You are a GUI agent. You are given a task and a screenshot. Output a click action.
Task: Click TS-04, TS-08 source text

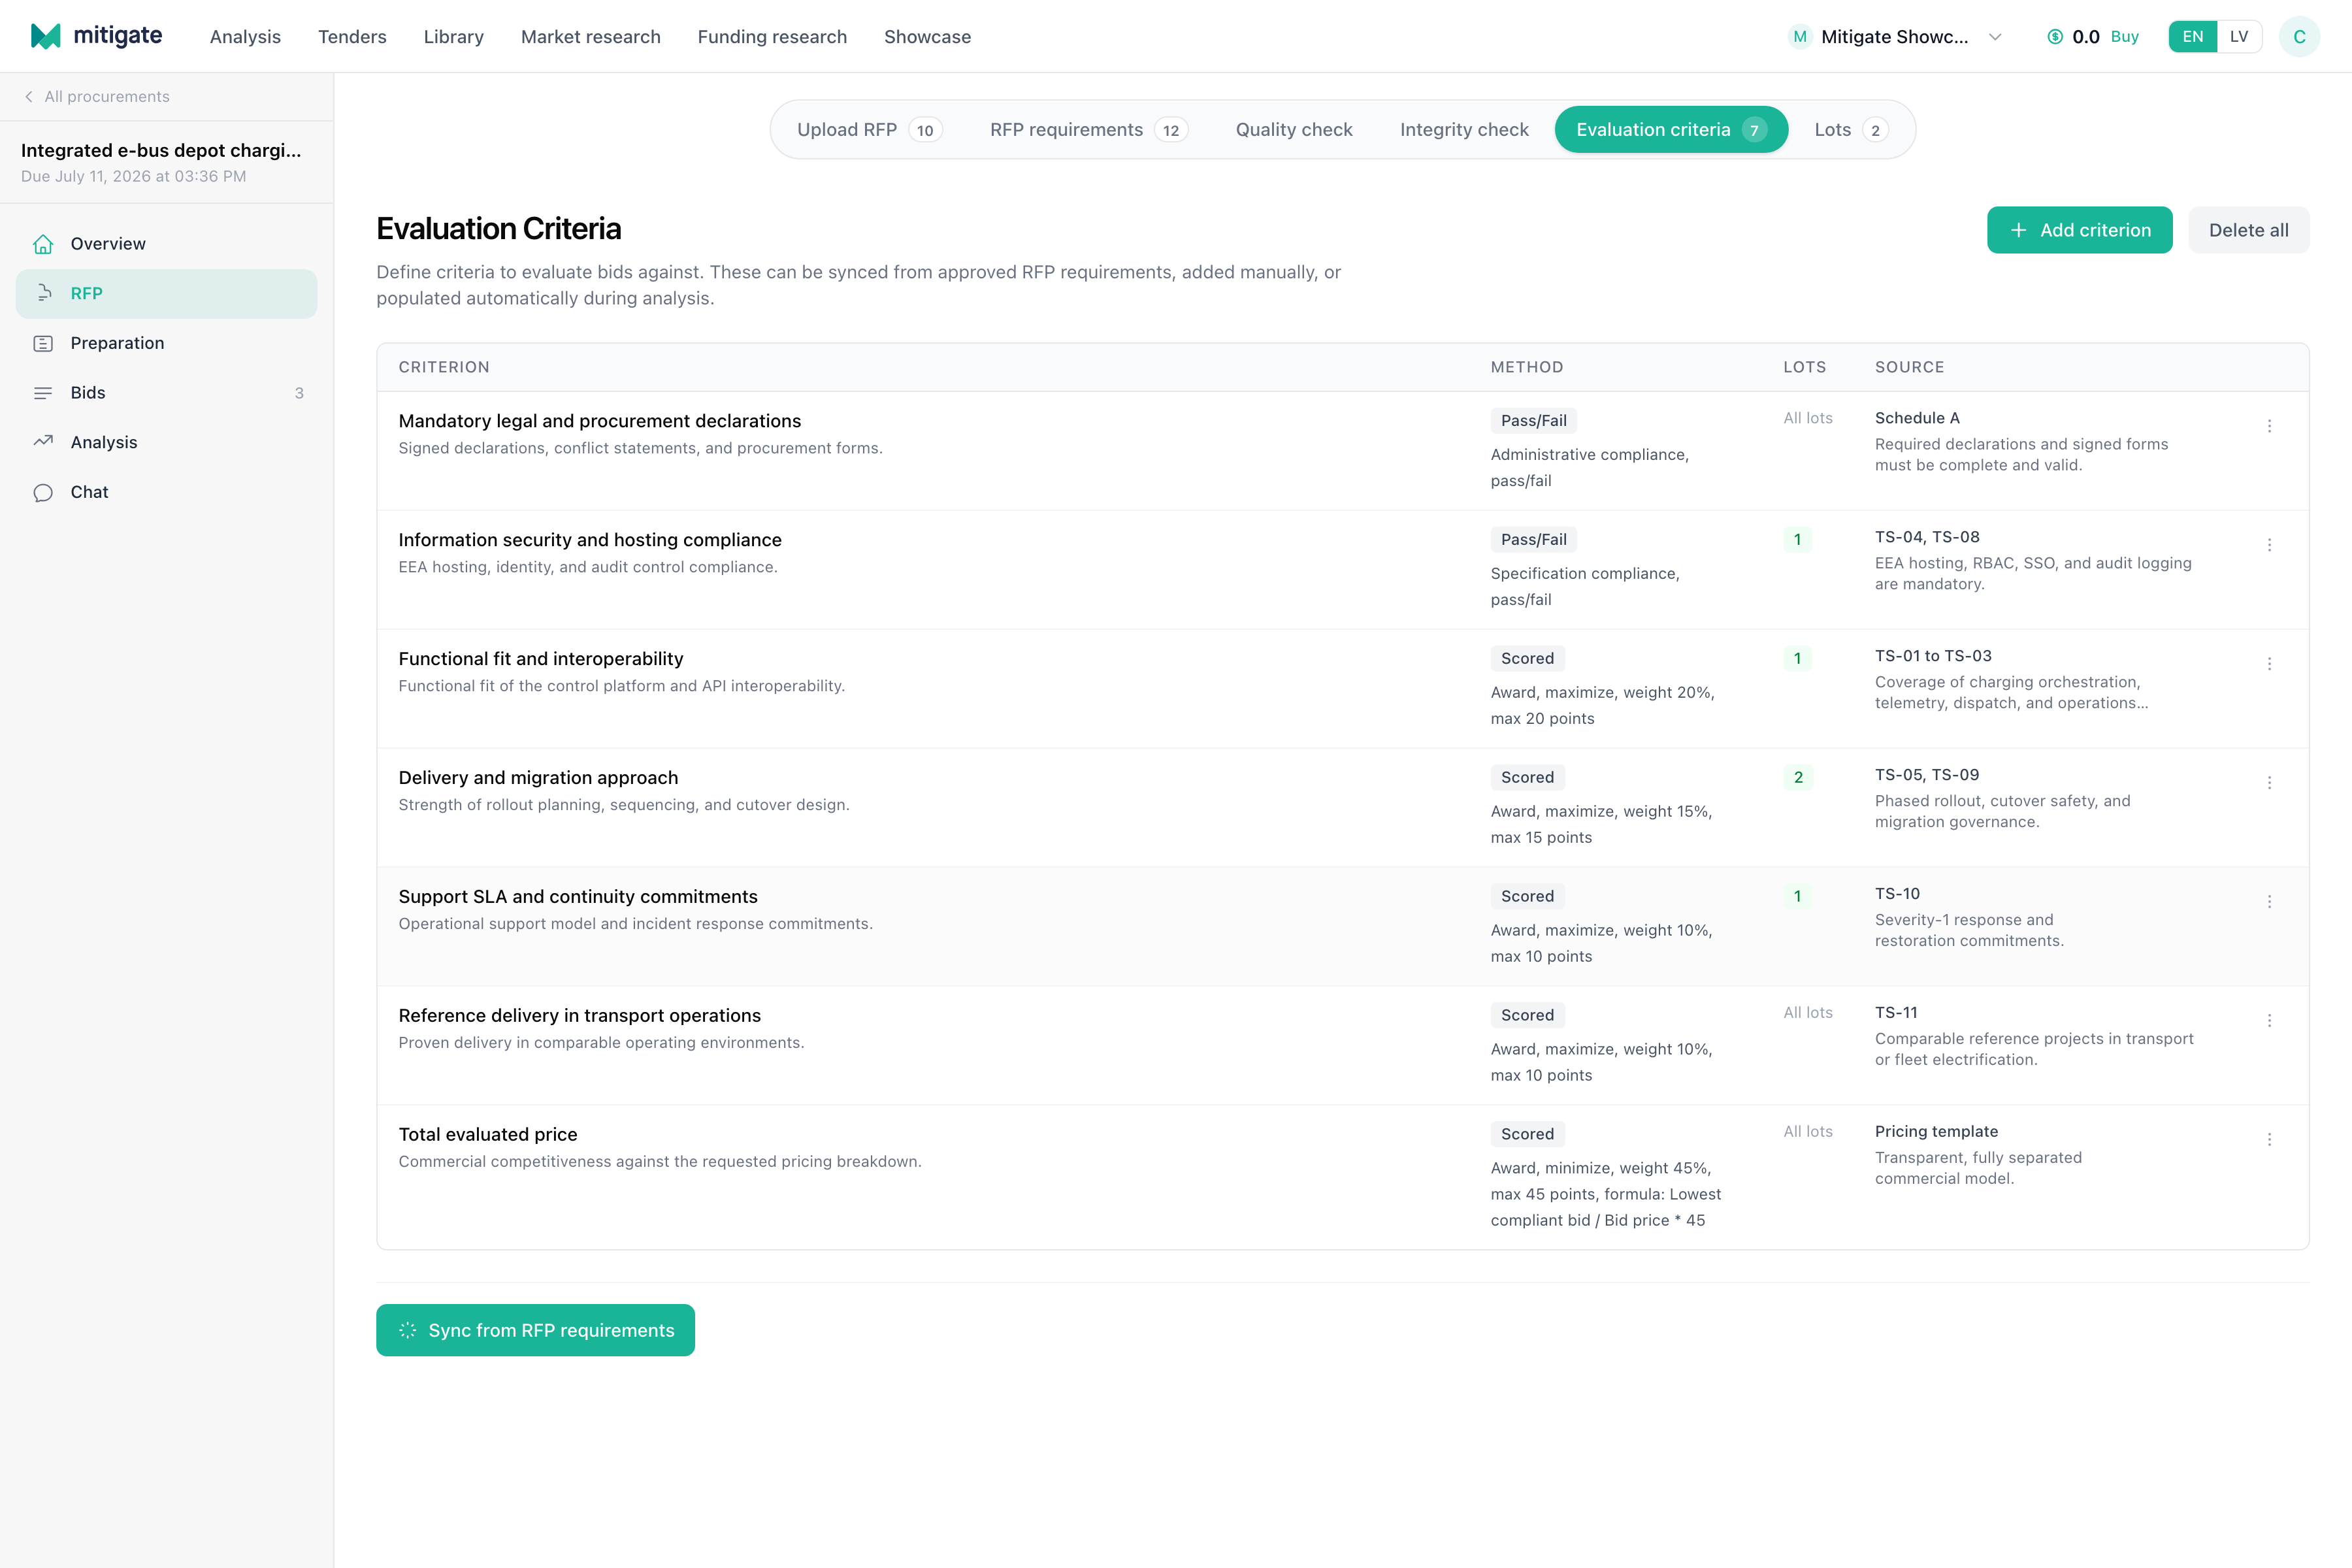tap(1927, 537)
